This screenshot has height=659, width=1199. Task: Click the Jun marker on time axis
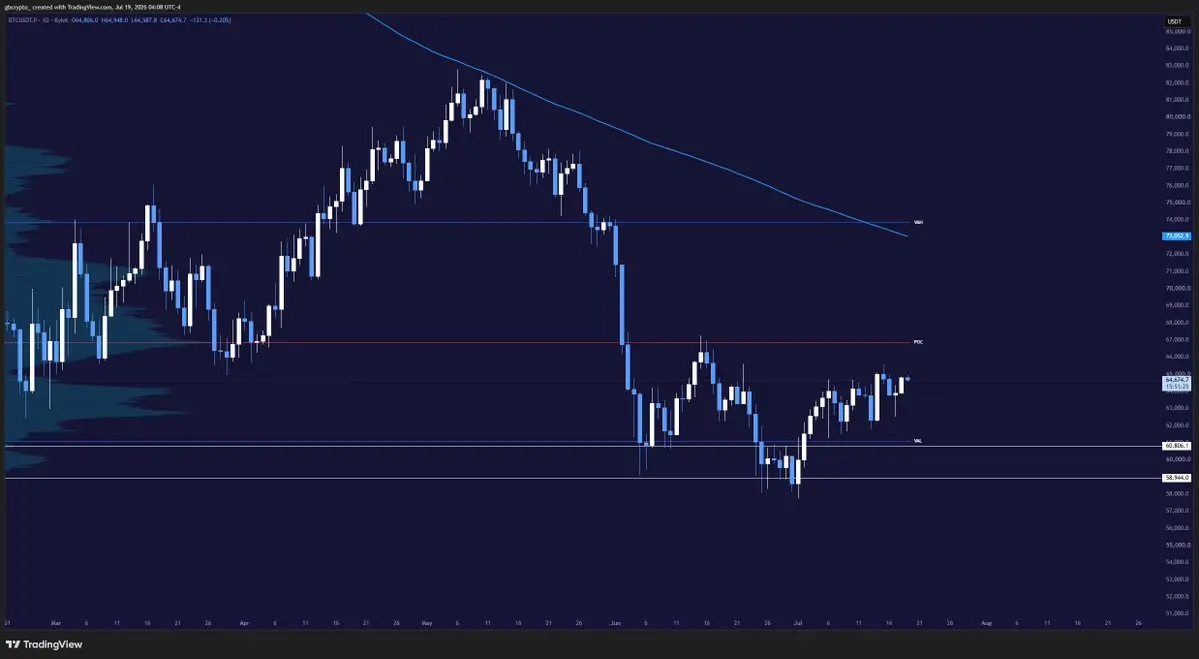(x=616, y=623)
